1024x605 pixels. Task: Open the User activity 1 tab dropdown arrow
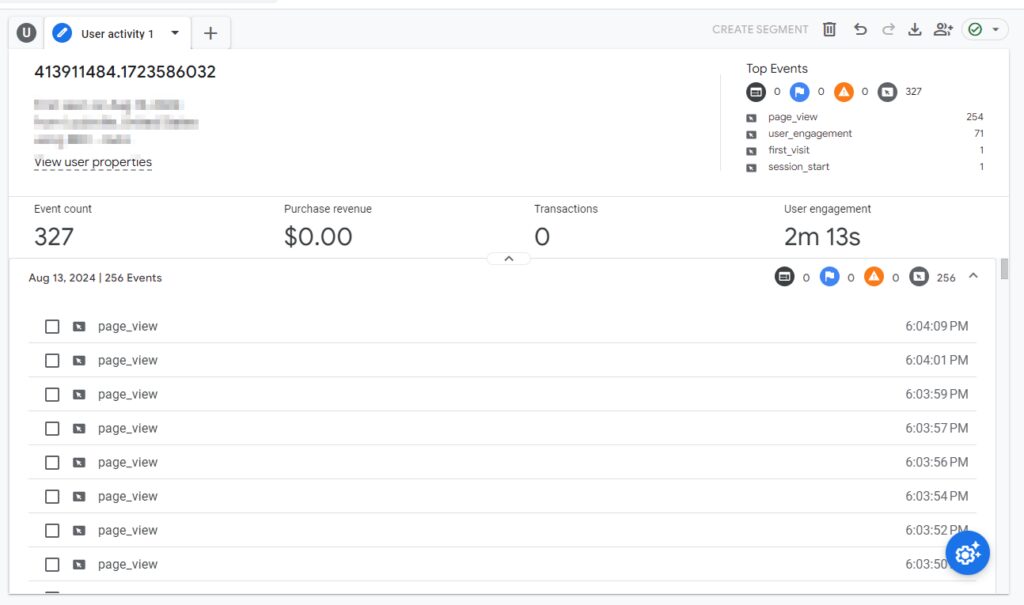[x=175, y=33]
